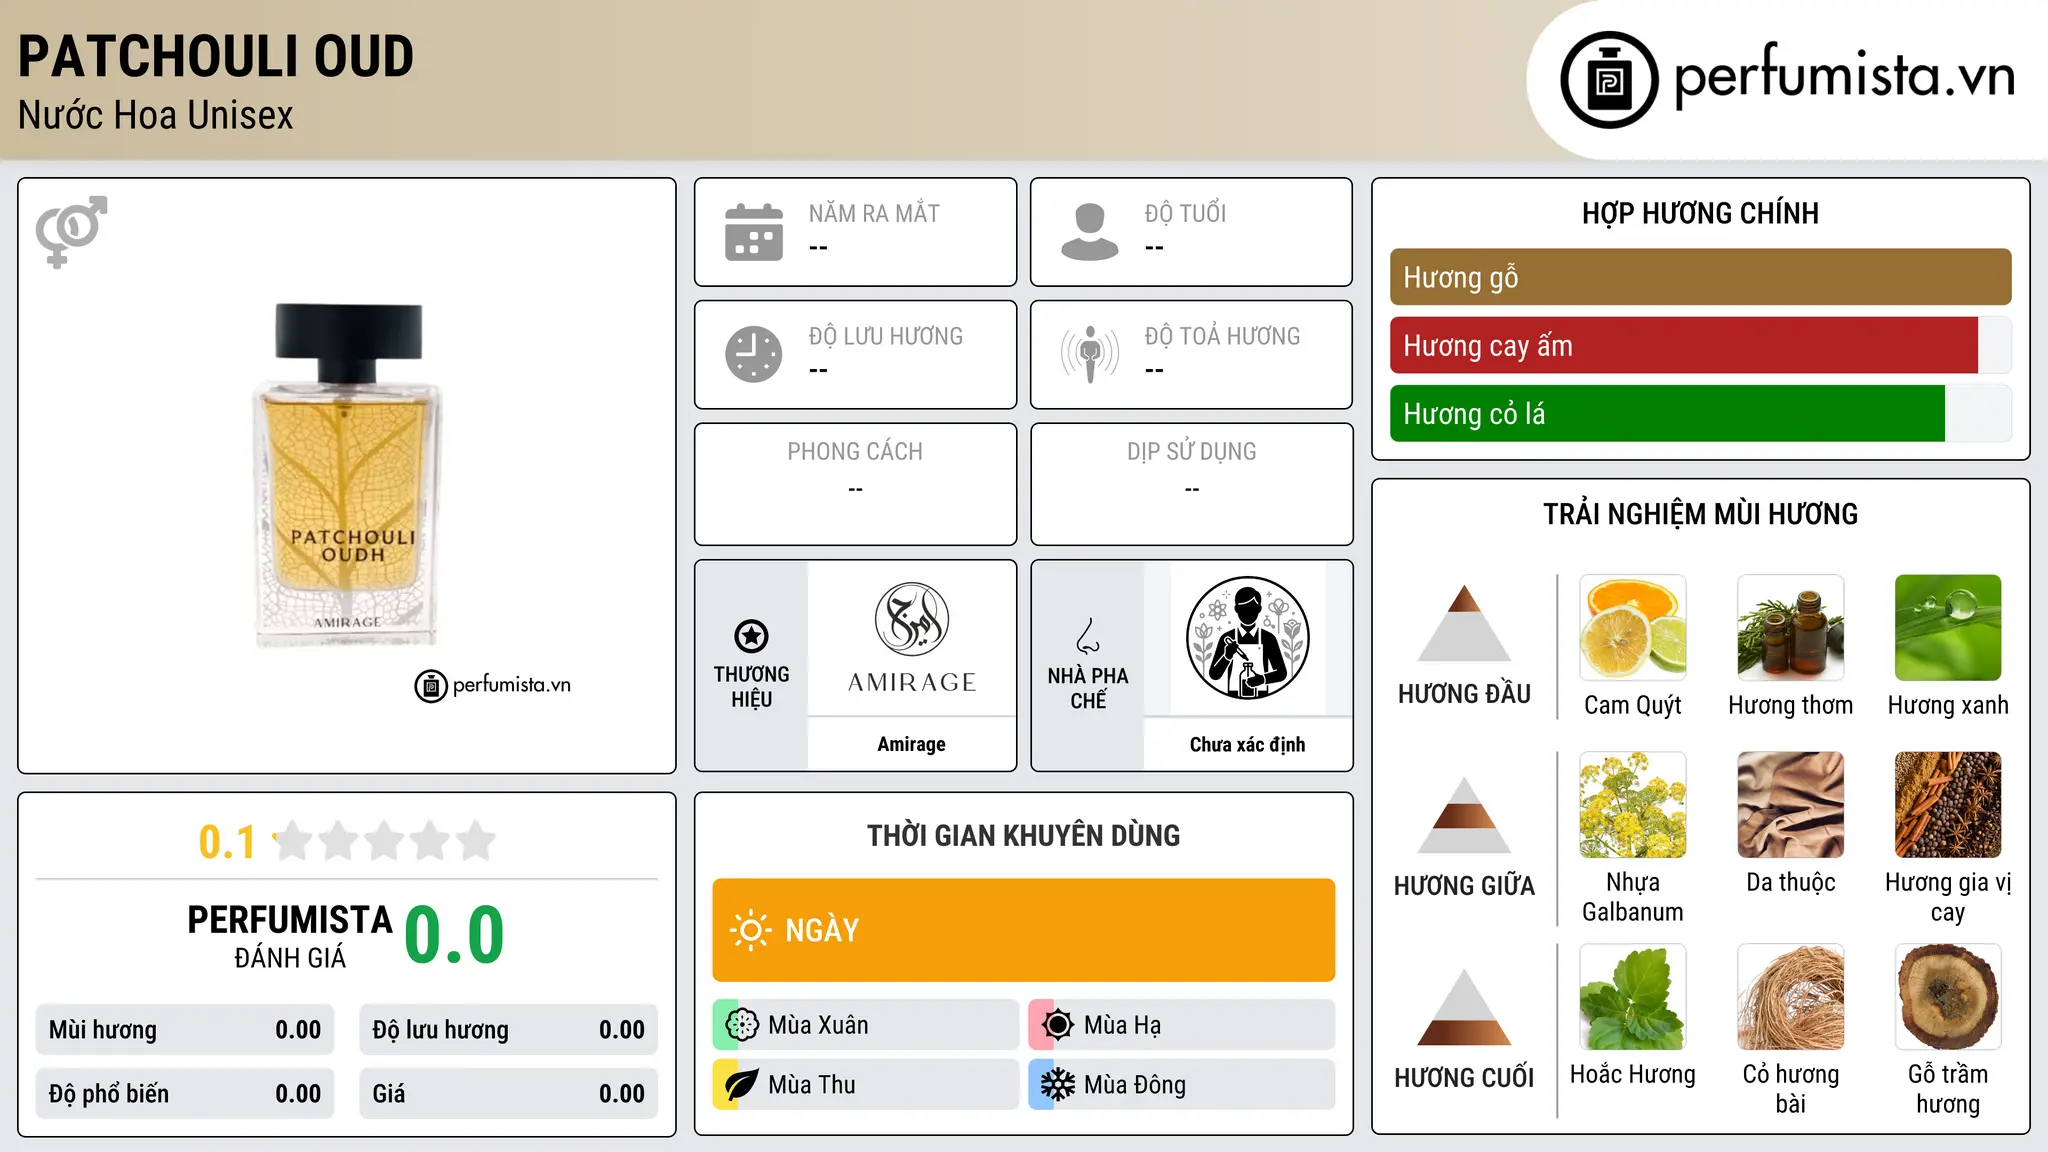Click the leaf icon for Mùa Thu
The image size is (2048, 1152).
[x=742, y=1085]
